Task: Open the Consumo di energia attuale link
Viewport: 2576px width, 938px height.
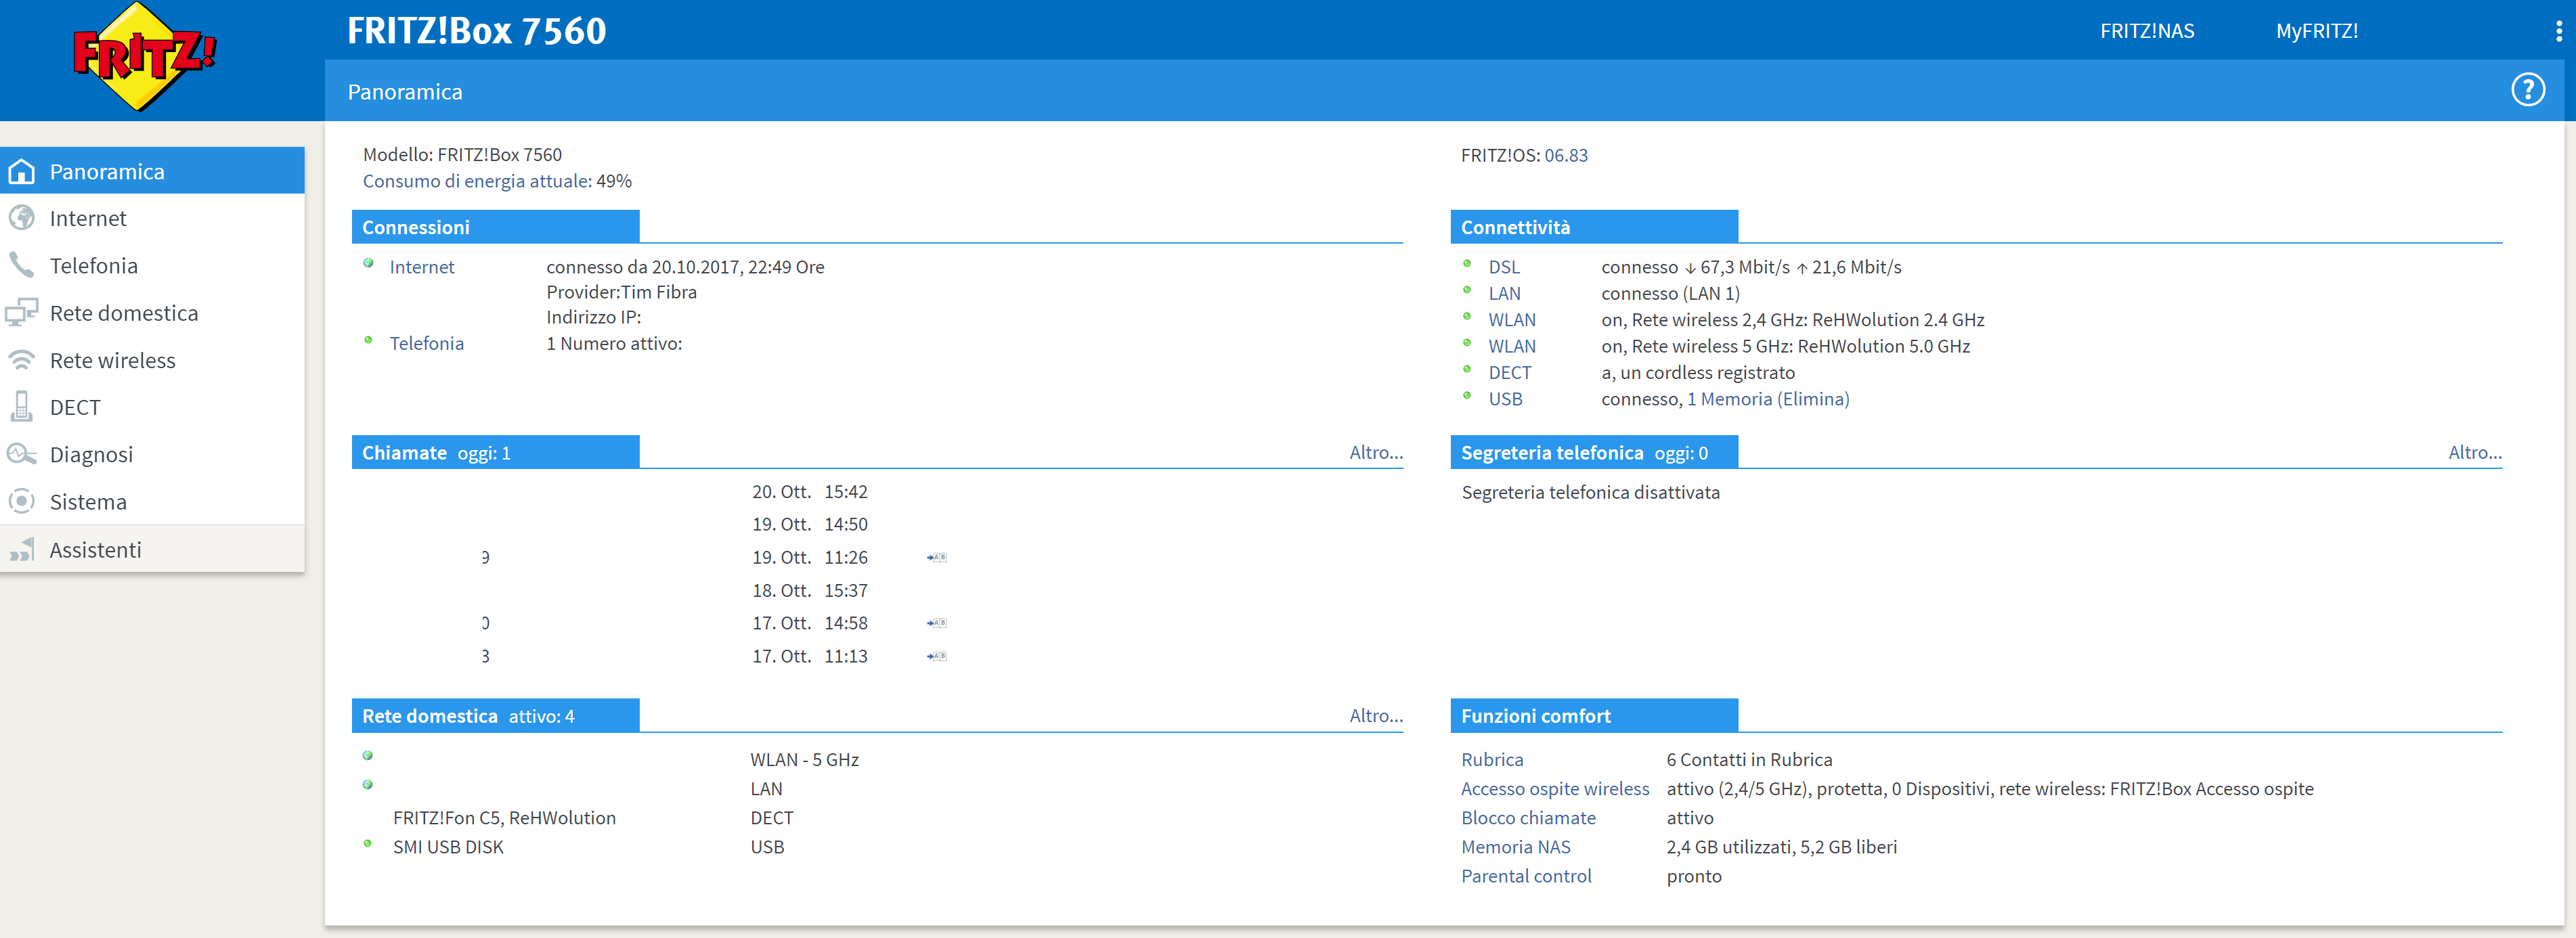Action: click(475, 181)
